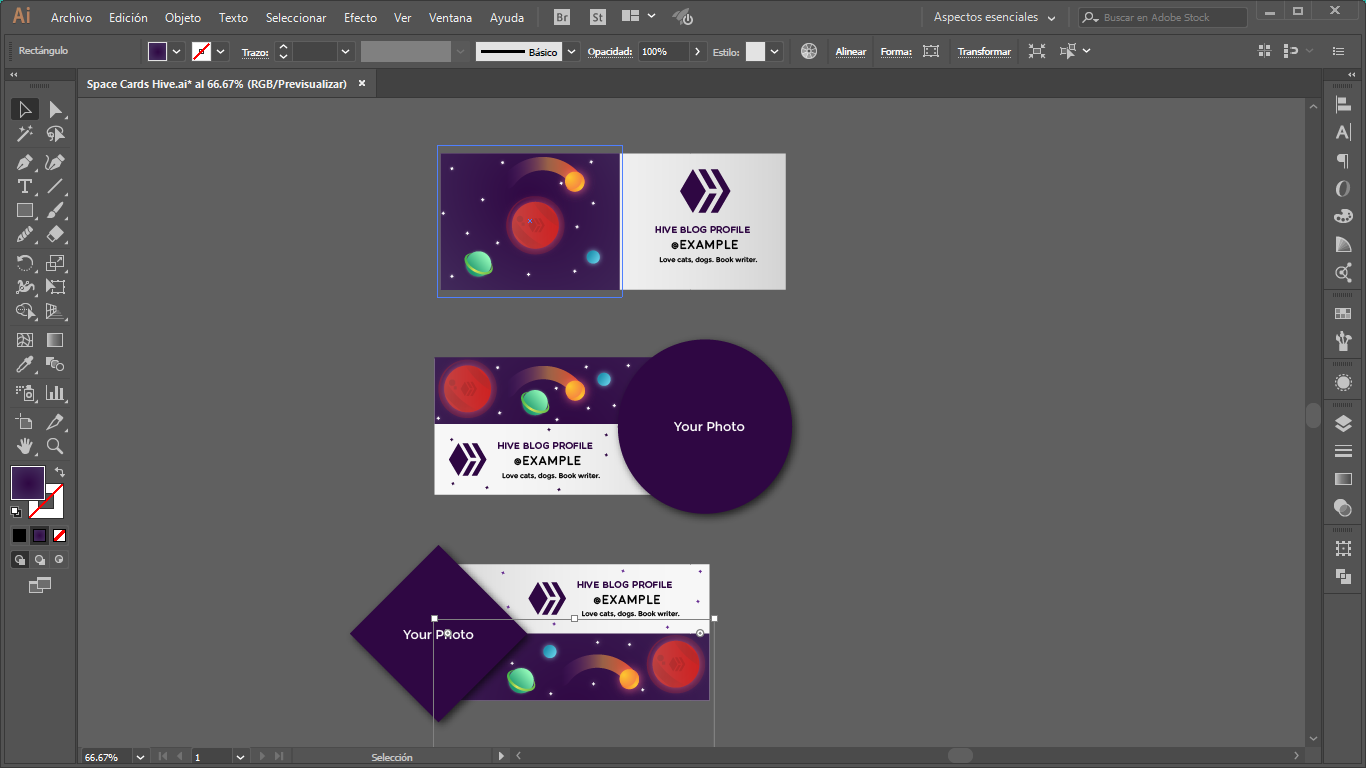Open the Character panel icon
This screenshot has width=1366, height=768.
pos(1343,132)
